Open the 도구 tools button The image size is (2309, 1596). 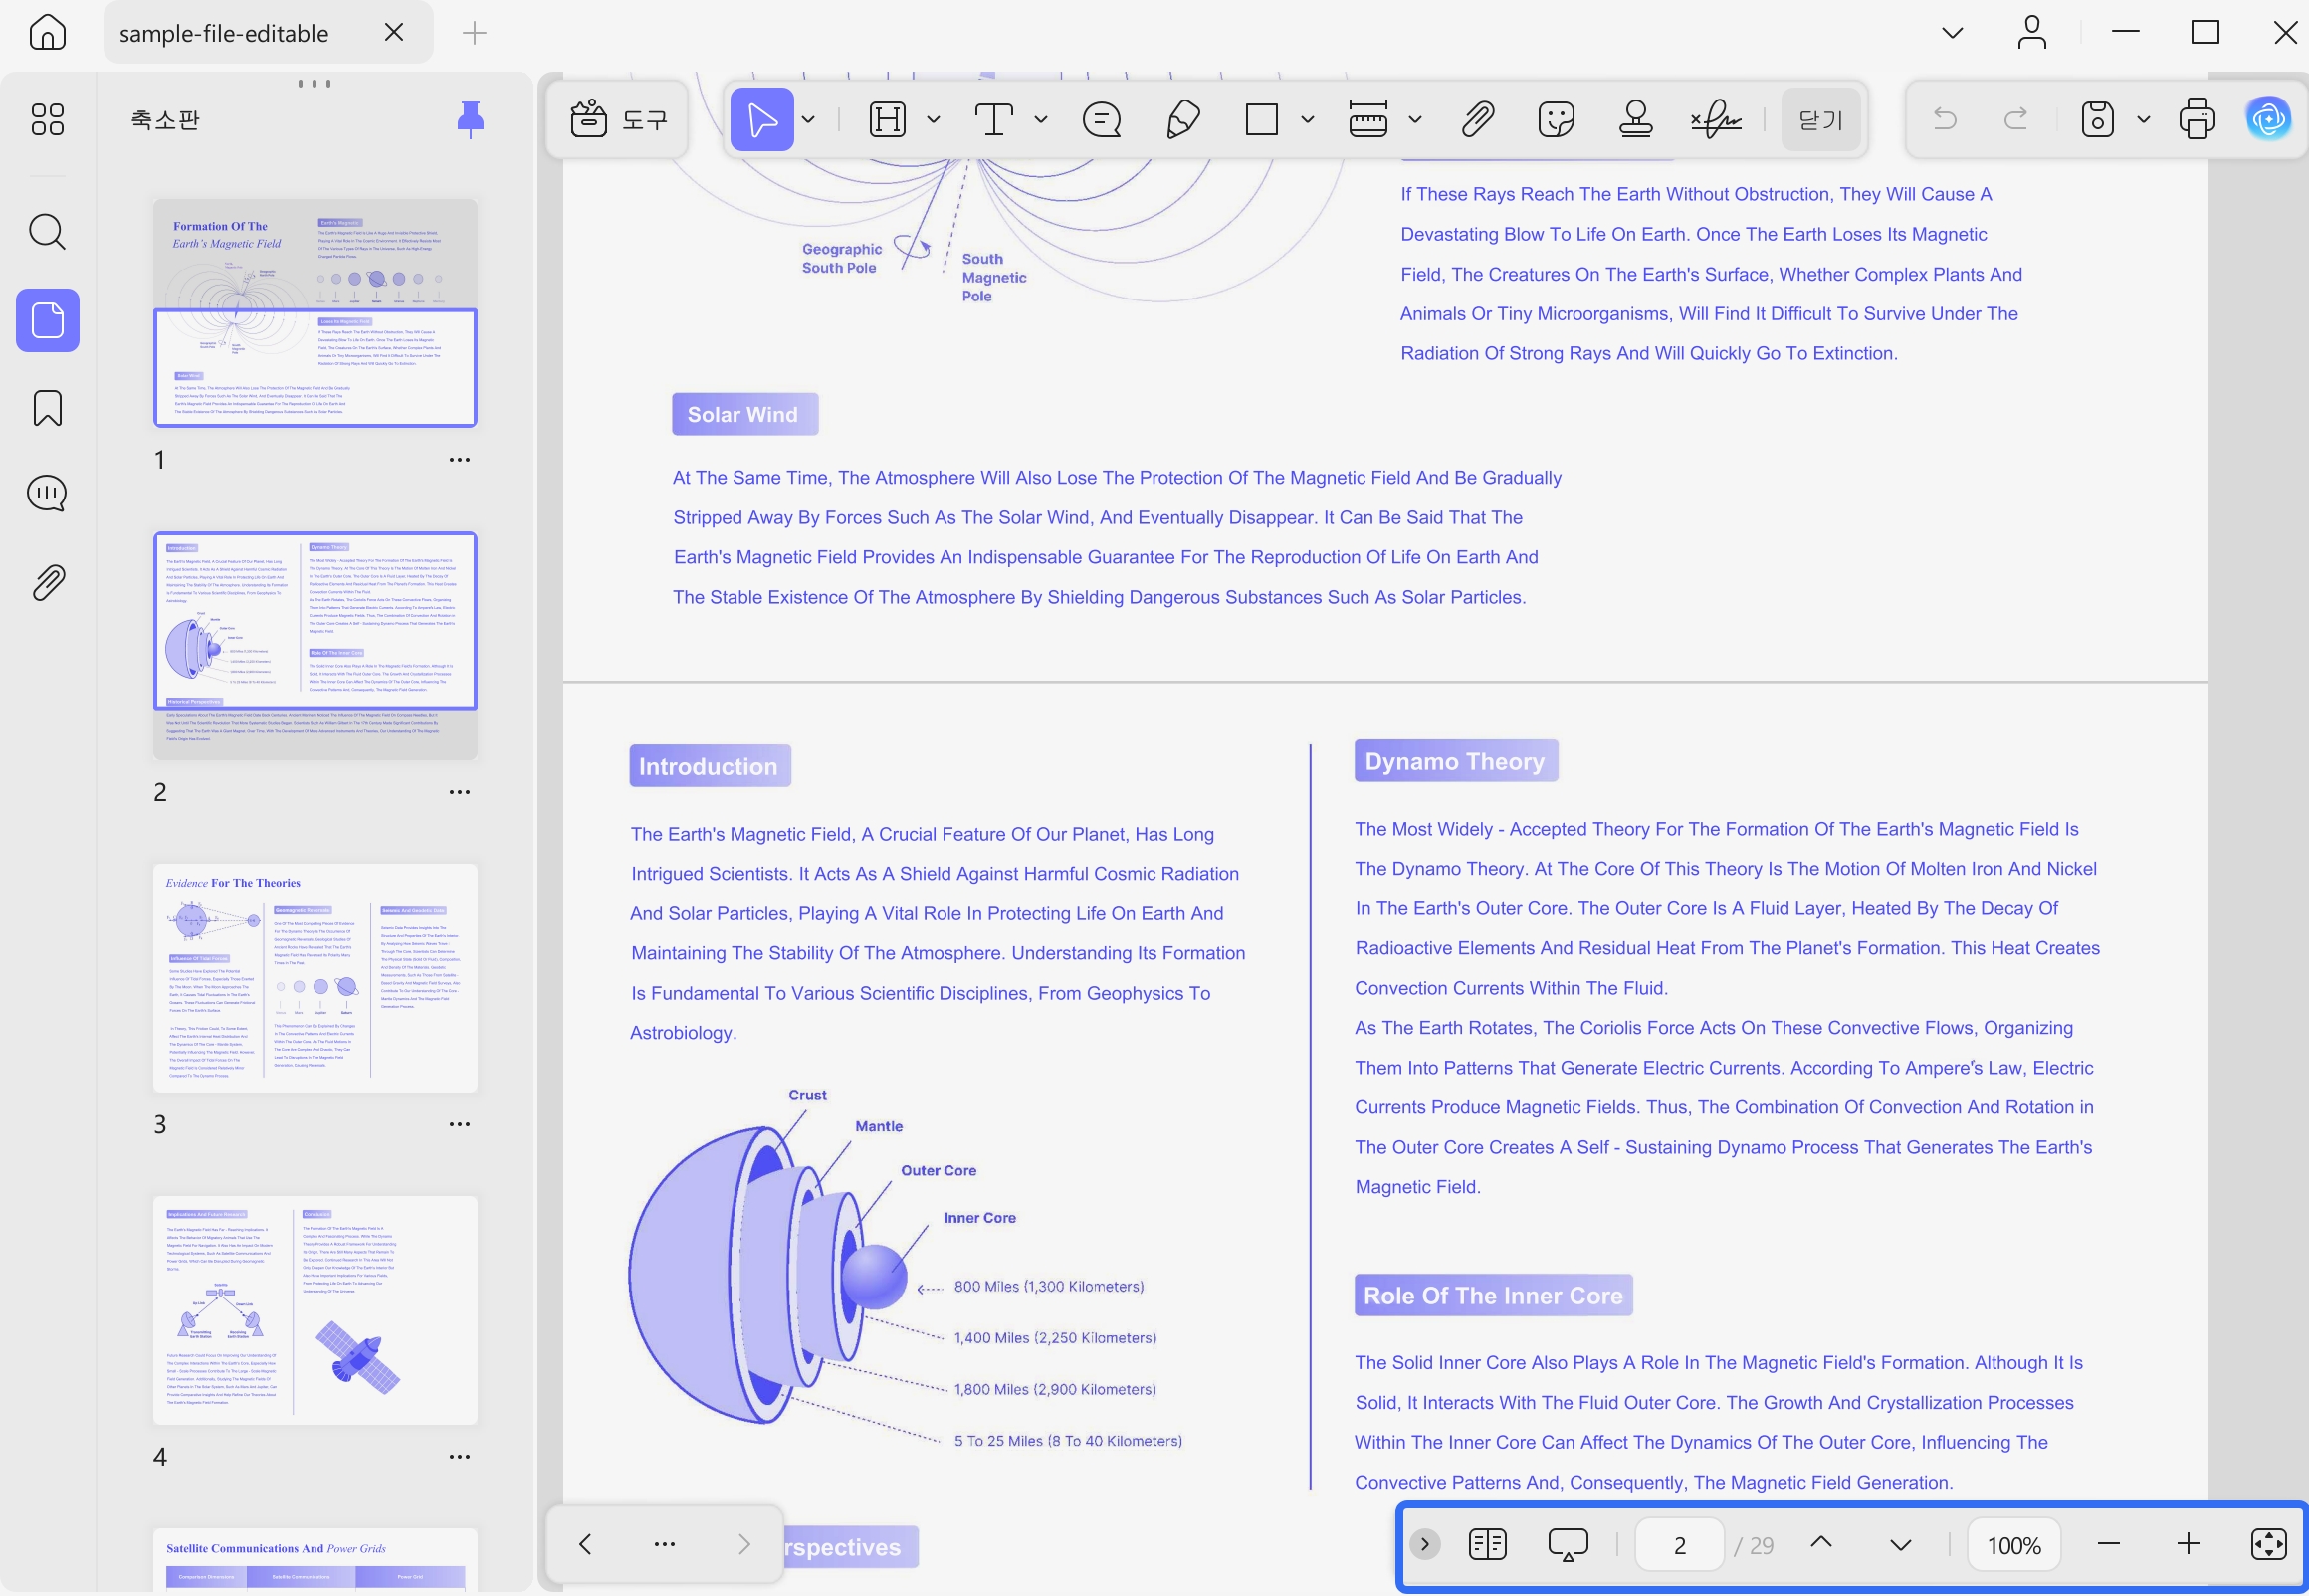coord(618,120)
